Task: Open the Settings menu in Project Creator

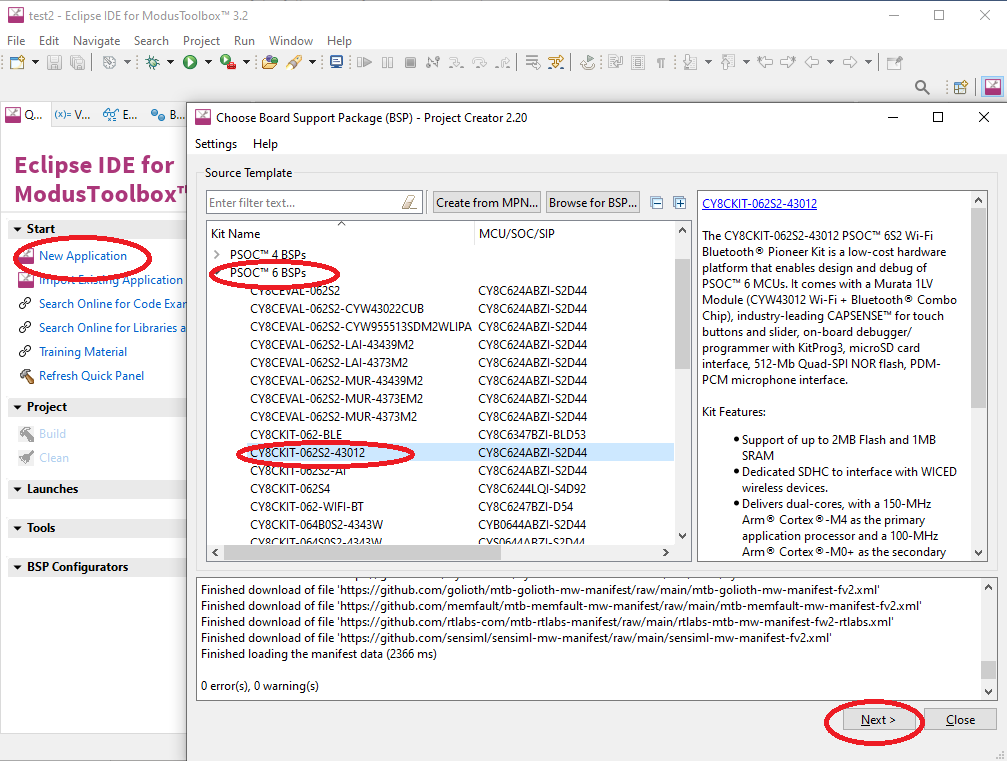Action: click(216, 144)
